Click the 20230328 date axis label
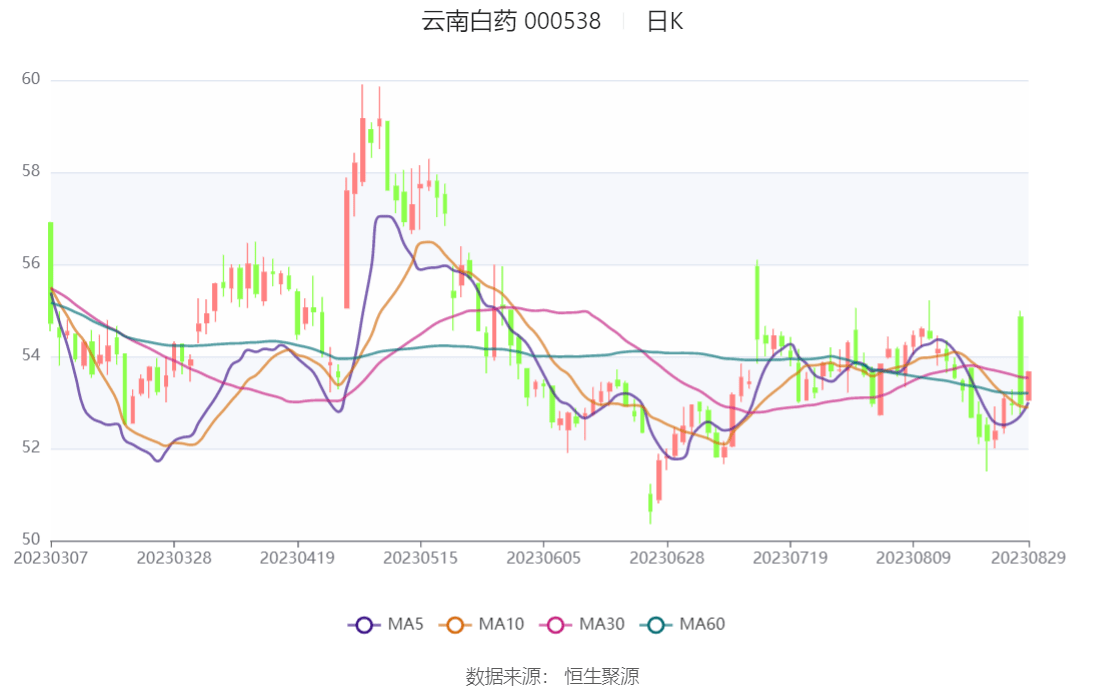Viewport: 1105px width, 689px height. 174,558
